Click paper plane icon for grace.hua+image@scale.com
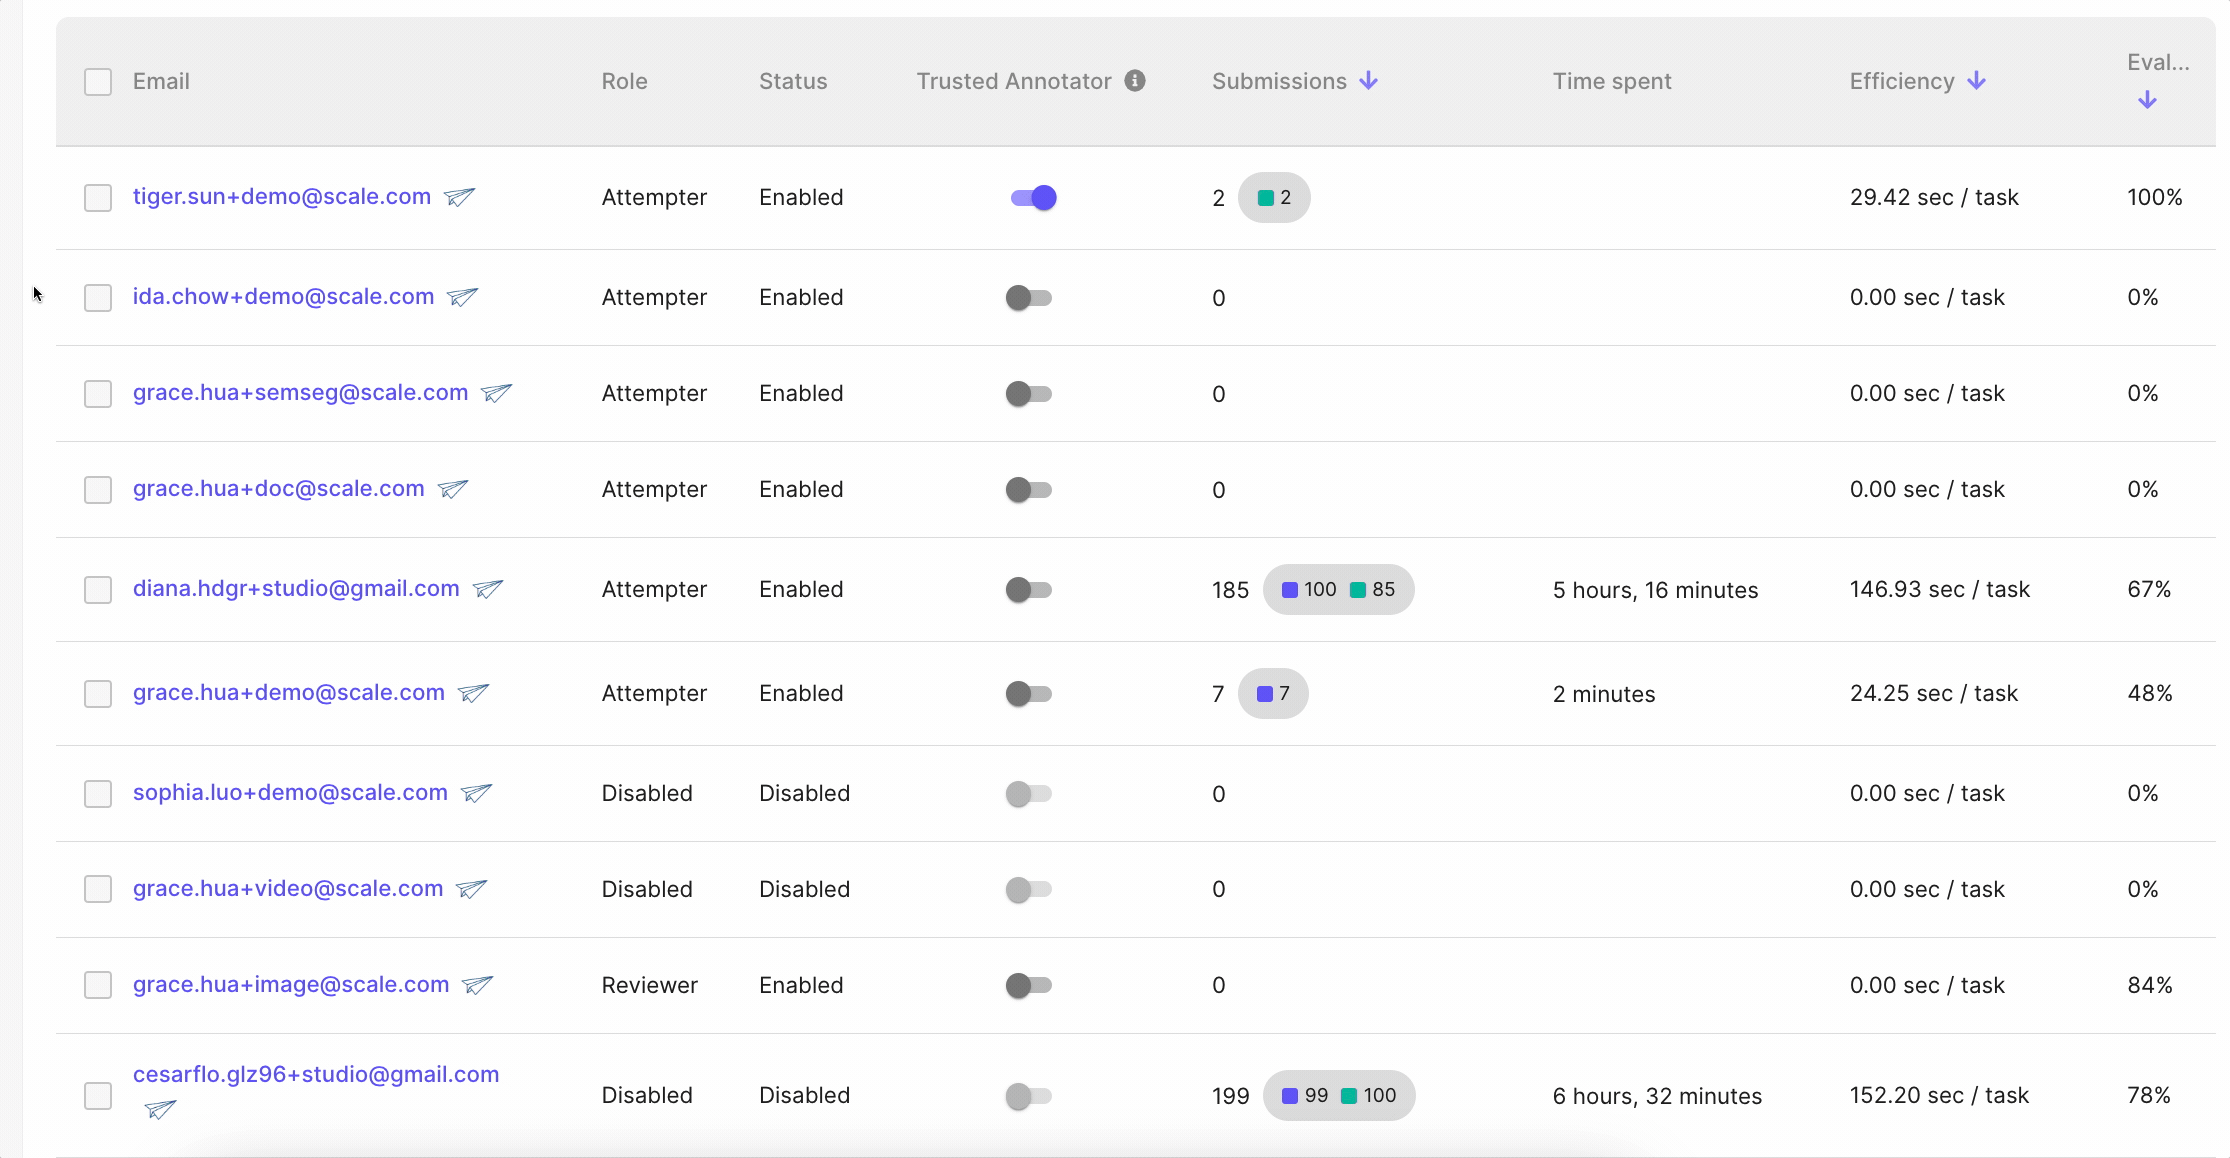 pos(477,985)
